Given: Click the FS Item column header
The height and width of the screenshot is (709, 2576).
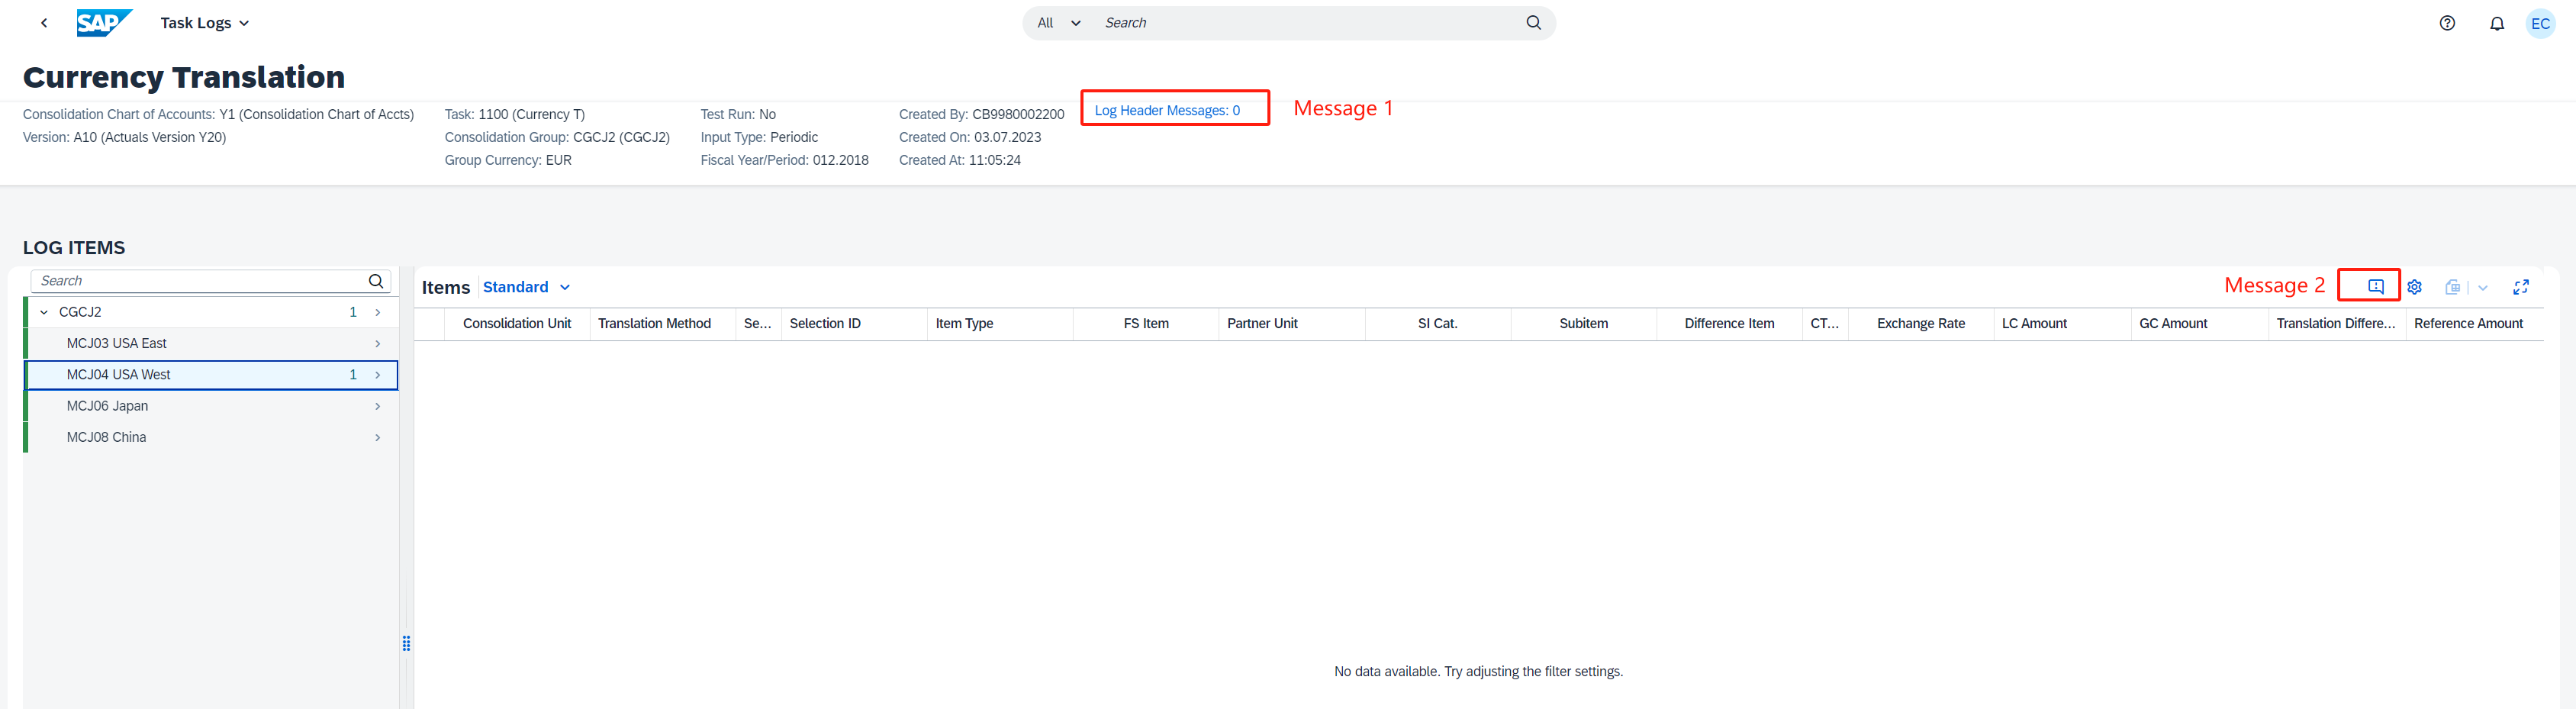Looking at the screenshot, I should tap(1146, 324).
